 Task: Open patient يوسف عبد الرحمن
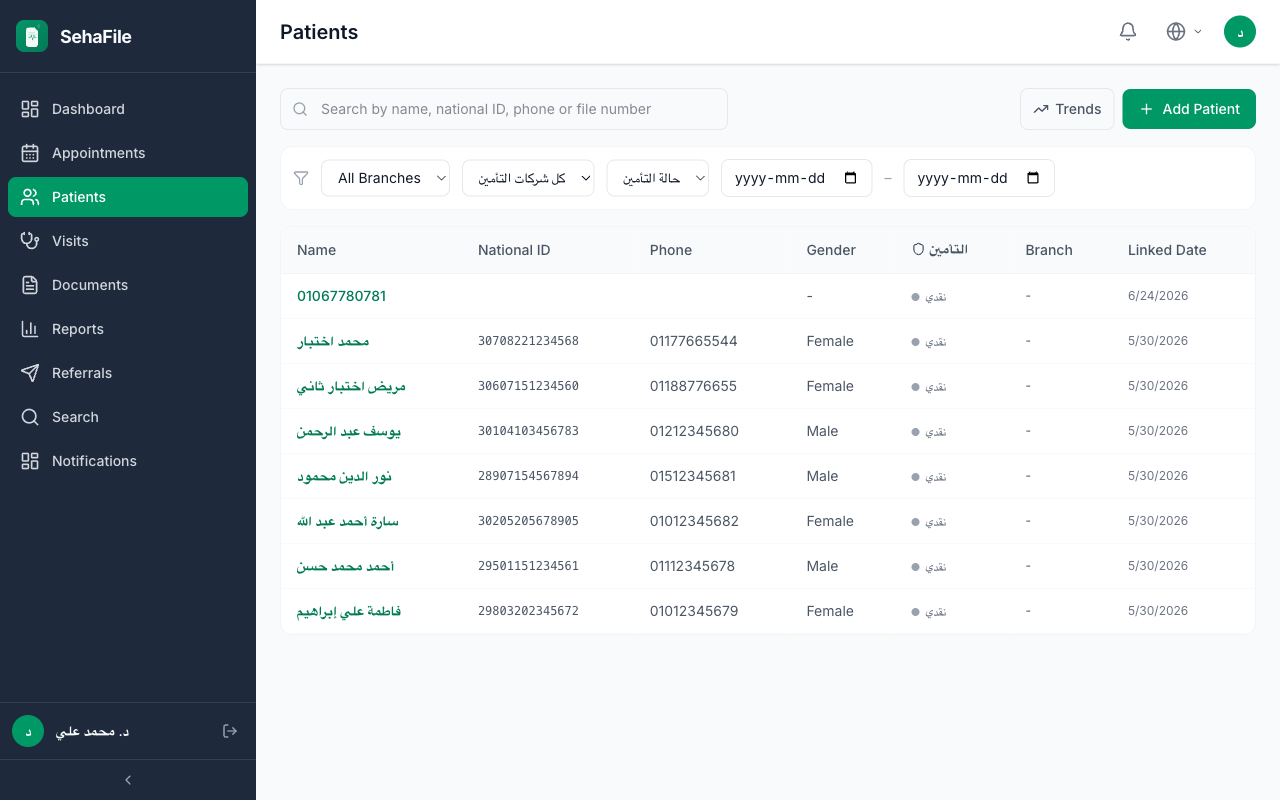click(349, 431)
